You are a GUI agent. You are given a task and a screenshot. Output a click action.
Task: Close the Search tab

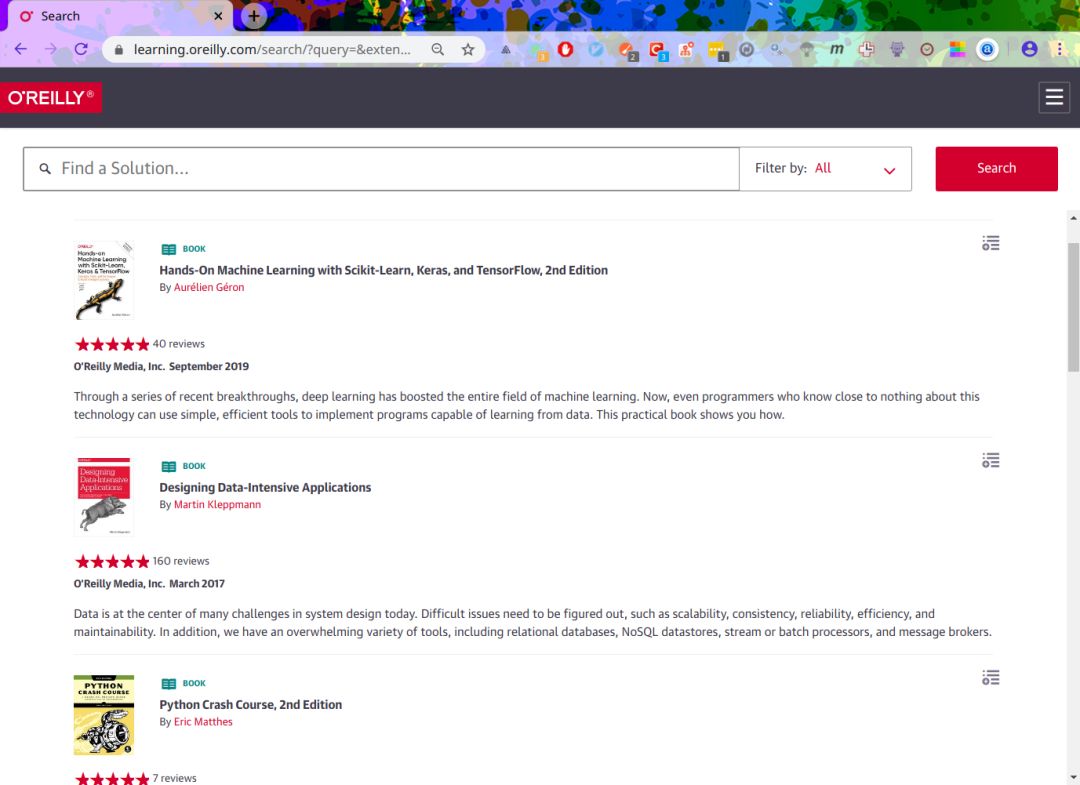[x=218, y=16]
